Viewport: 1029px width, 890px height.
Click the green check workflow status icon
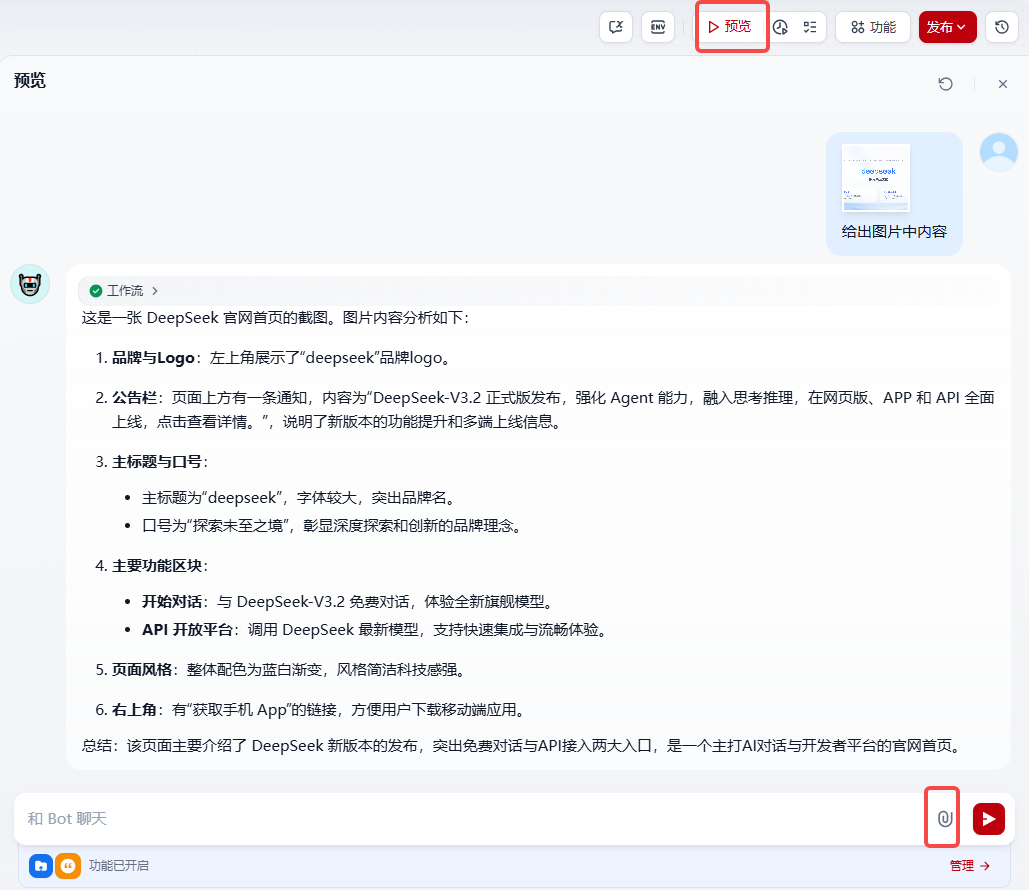[96, 291]
